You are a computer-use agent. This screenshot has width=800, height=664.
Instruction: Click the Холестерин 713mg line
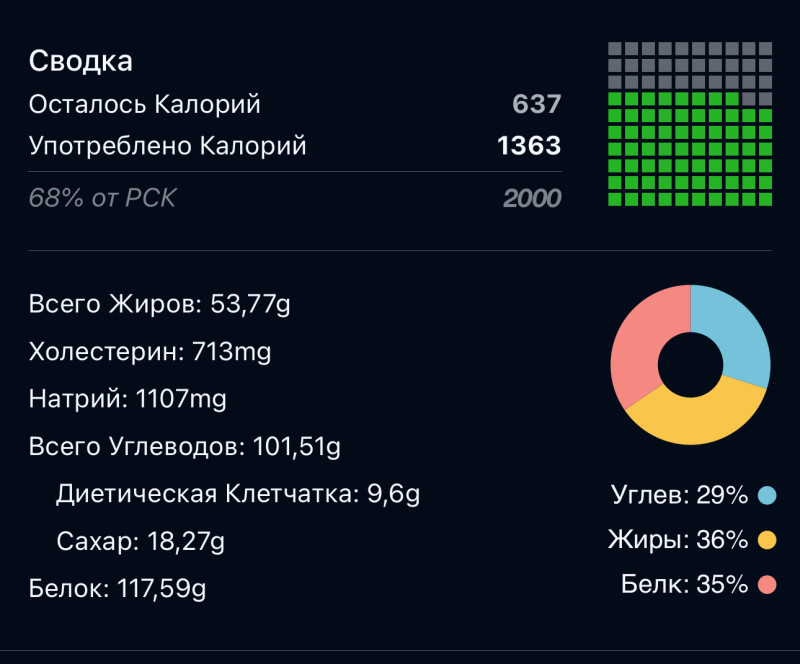(150, 352)
